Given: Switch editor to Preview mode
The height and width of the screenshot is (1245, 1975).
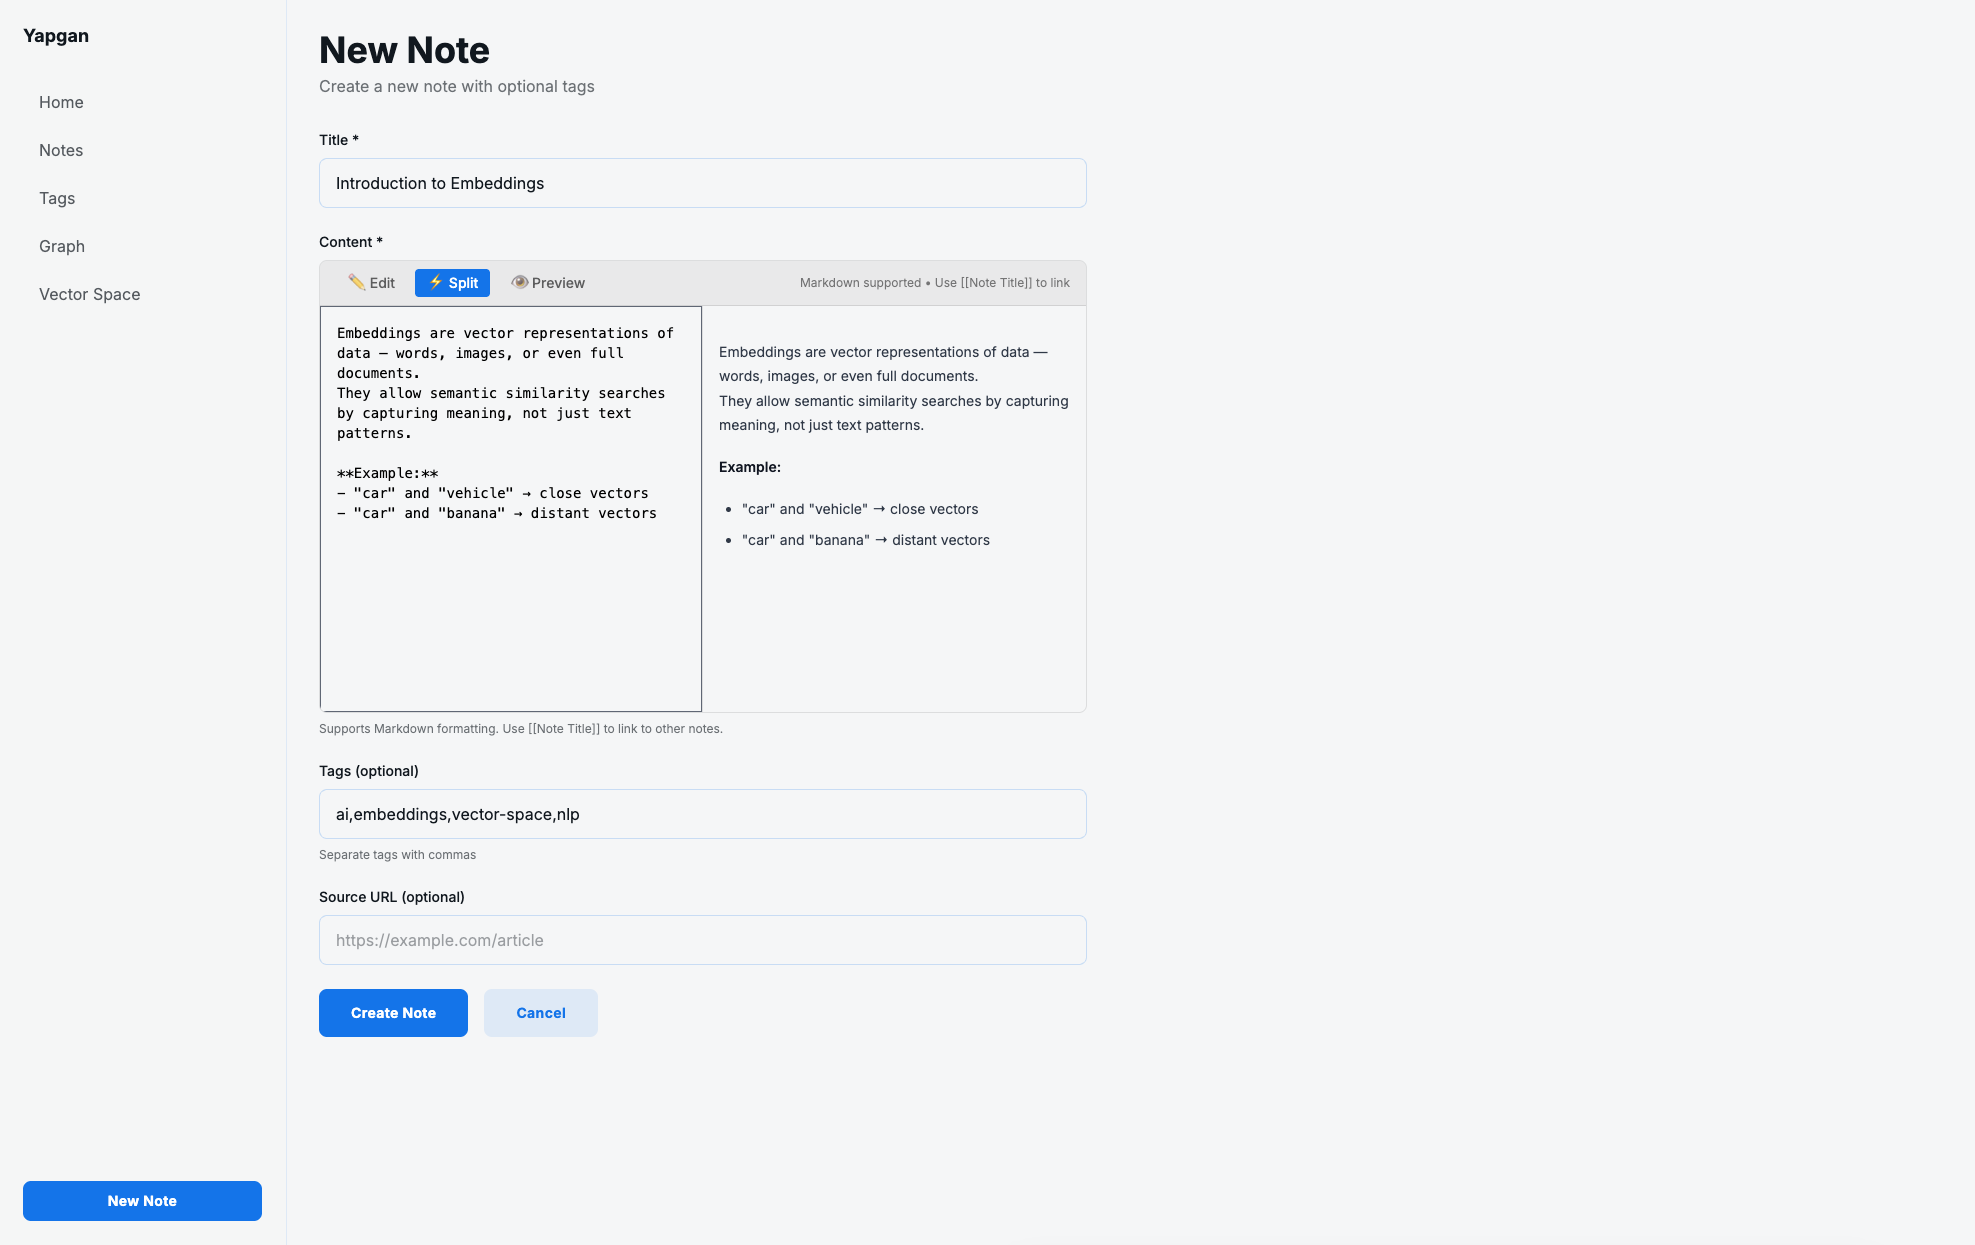Looking at the screenshot, I should tap(548, 283).
